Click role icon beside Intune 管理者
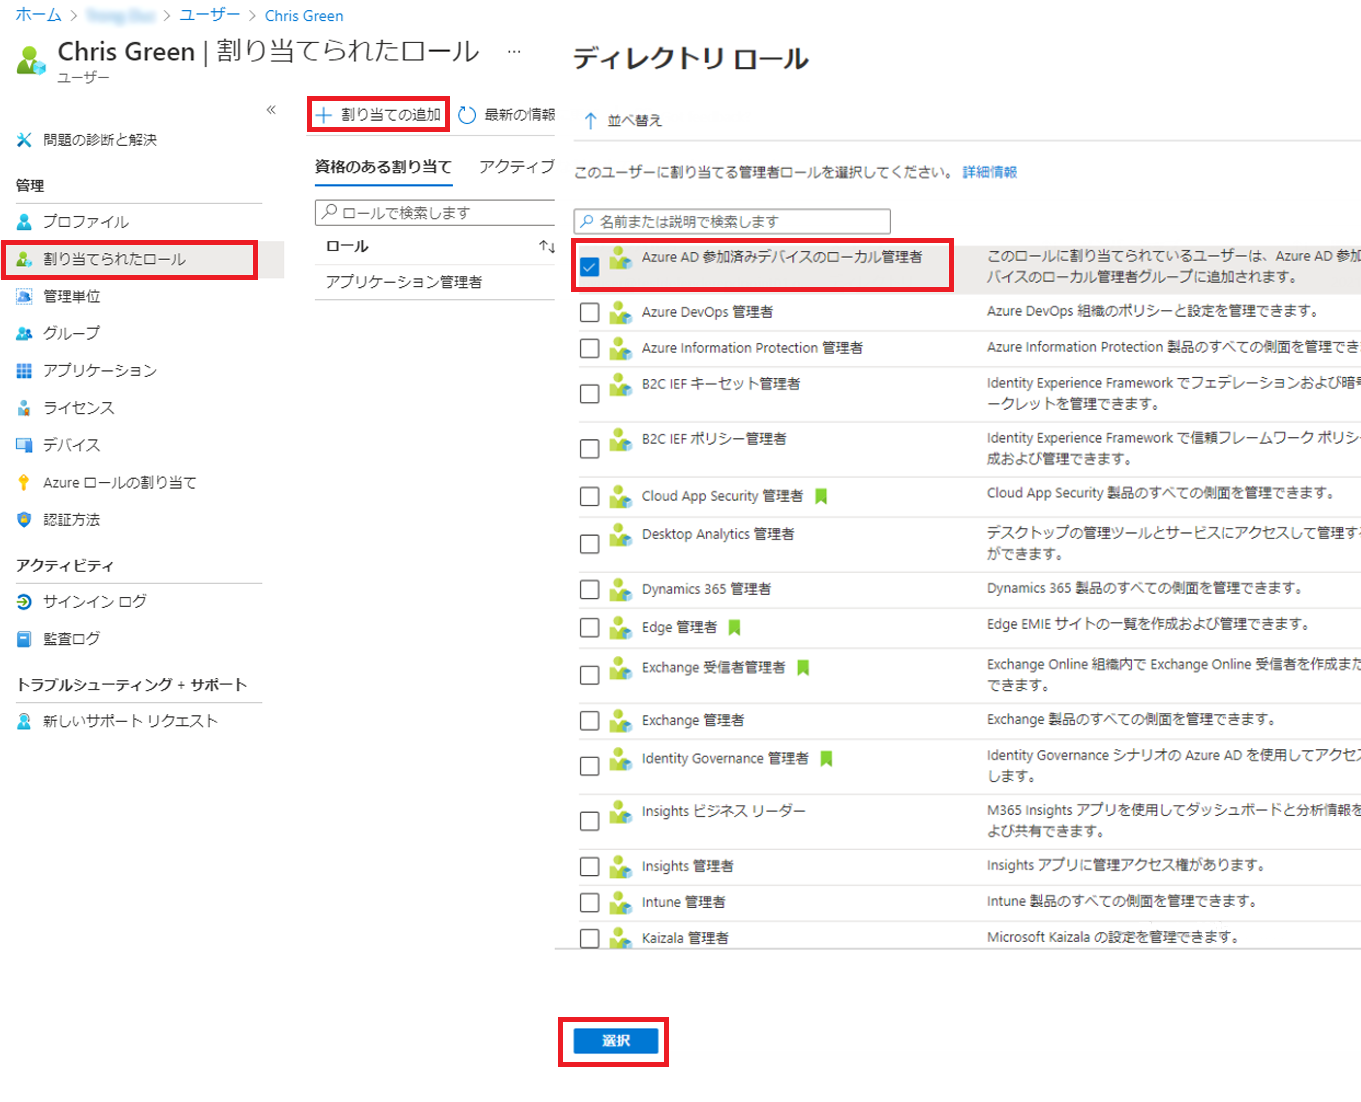 pyautogui.click(x=621, y=902)
